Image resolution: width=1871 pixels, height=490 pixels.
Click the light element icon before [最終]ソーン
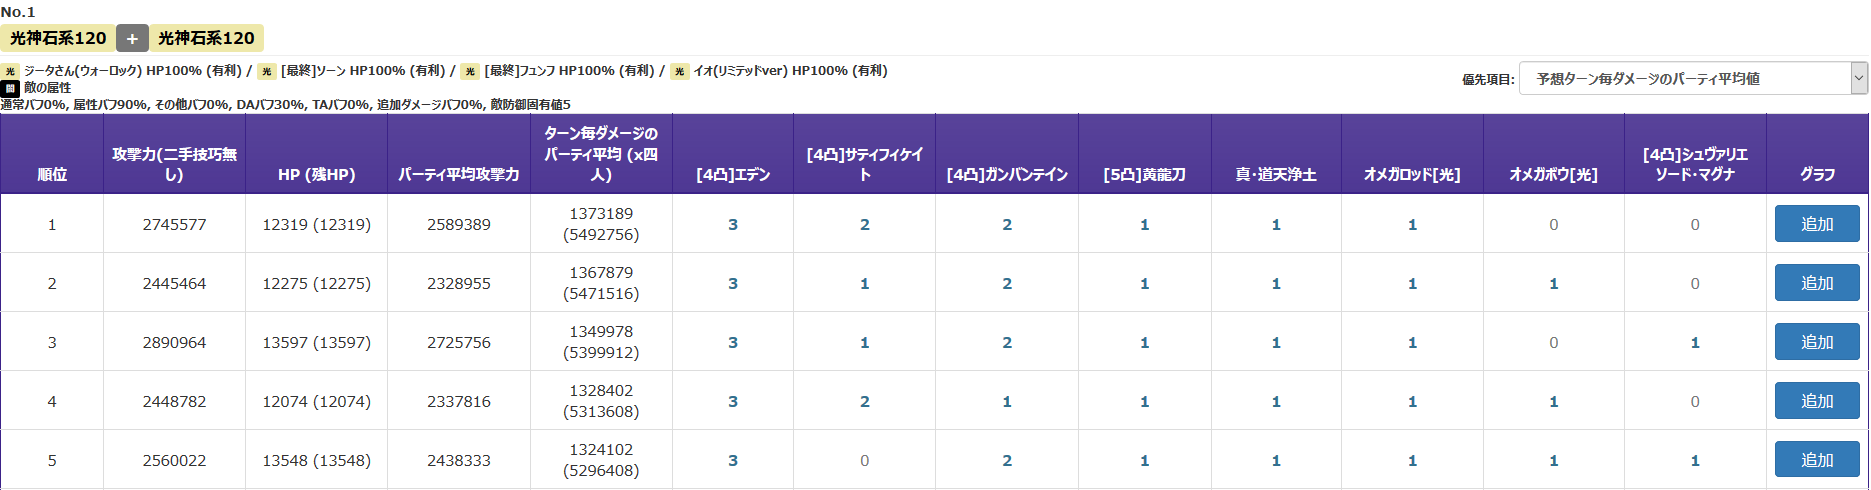pyautogui.click(x=266, y=71)
